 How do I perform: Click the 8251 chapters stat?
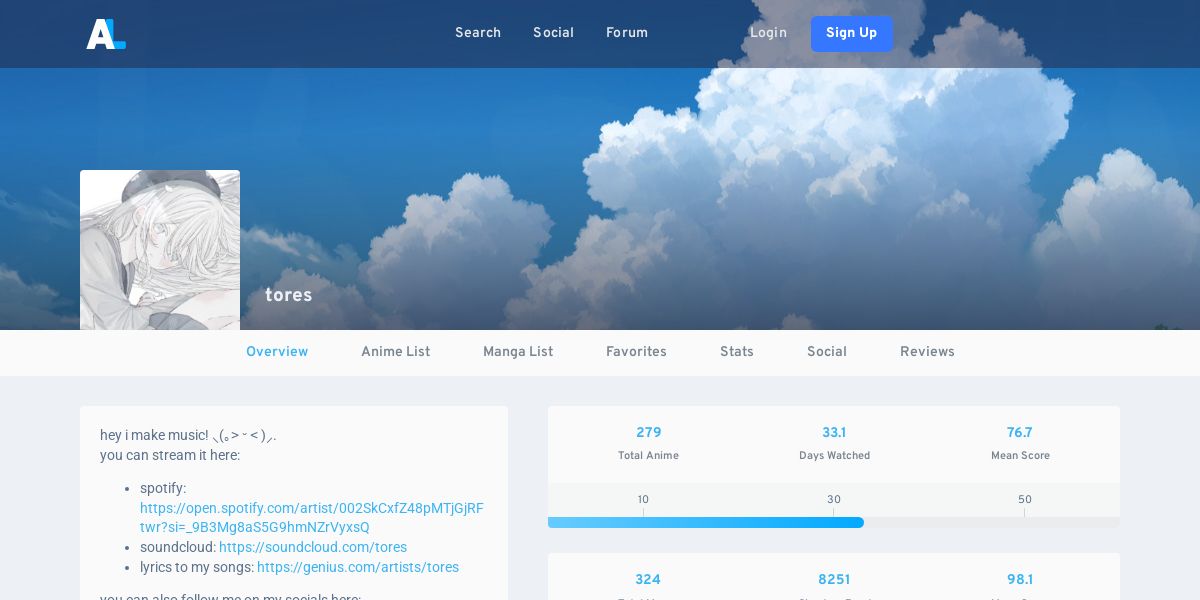point(834,580)
